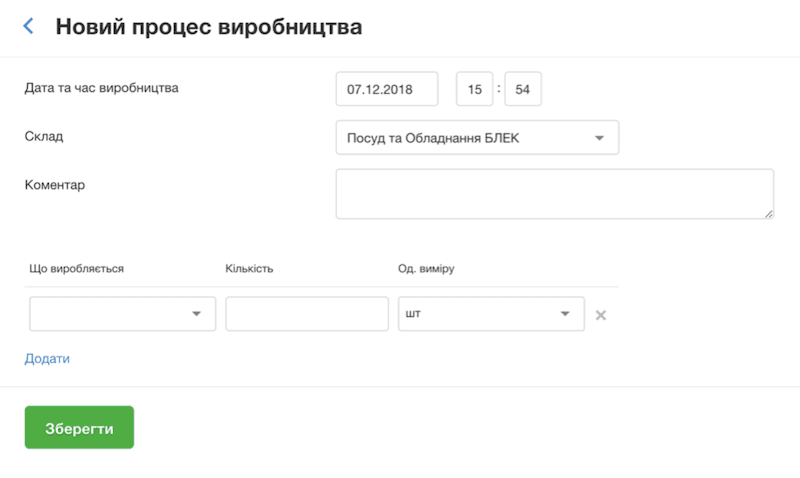The height and width of the screenshot is (478, 800).
Task: Click the unit шт dropdown caret arrow
Action: (x=565, y=314)
